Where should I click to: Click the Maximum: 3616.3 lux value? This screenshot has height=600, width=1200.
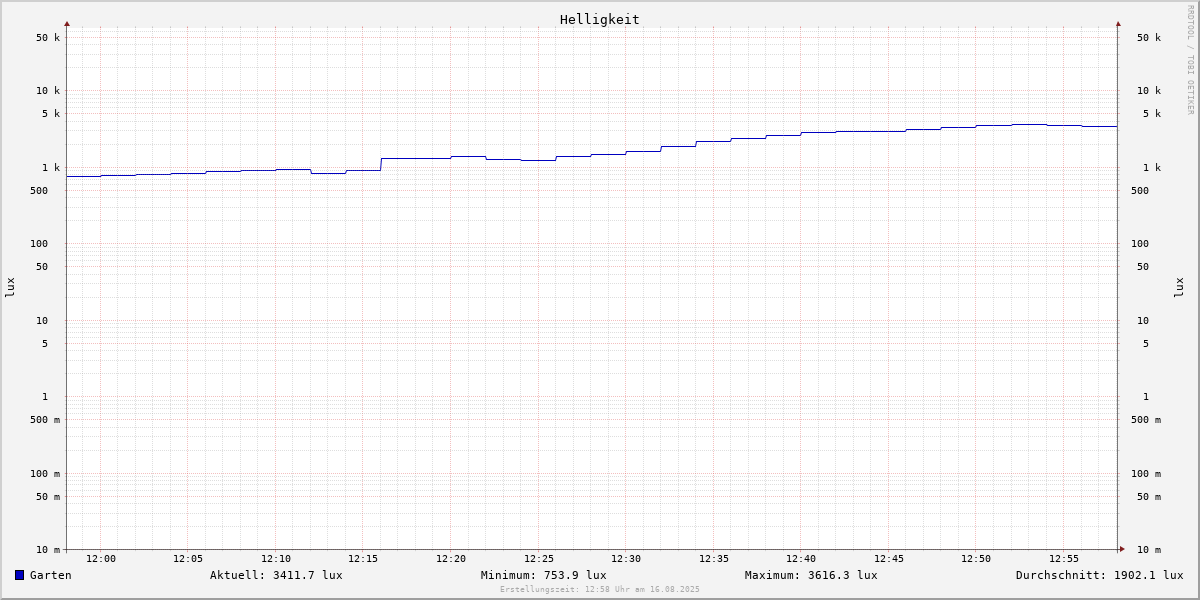coord(811,575)
